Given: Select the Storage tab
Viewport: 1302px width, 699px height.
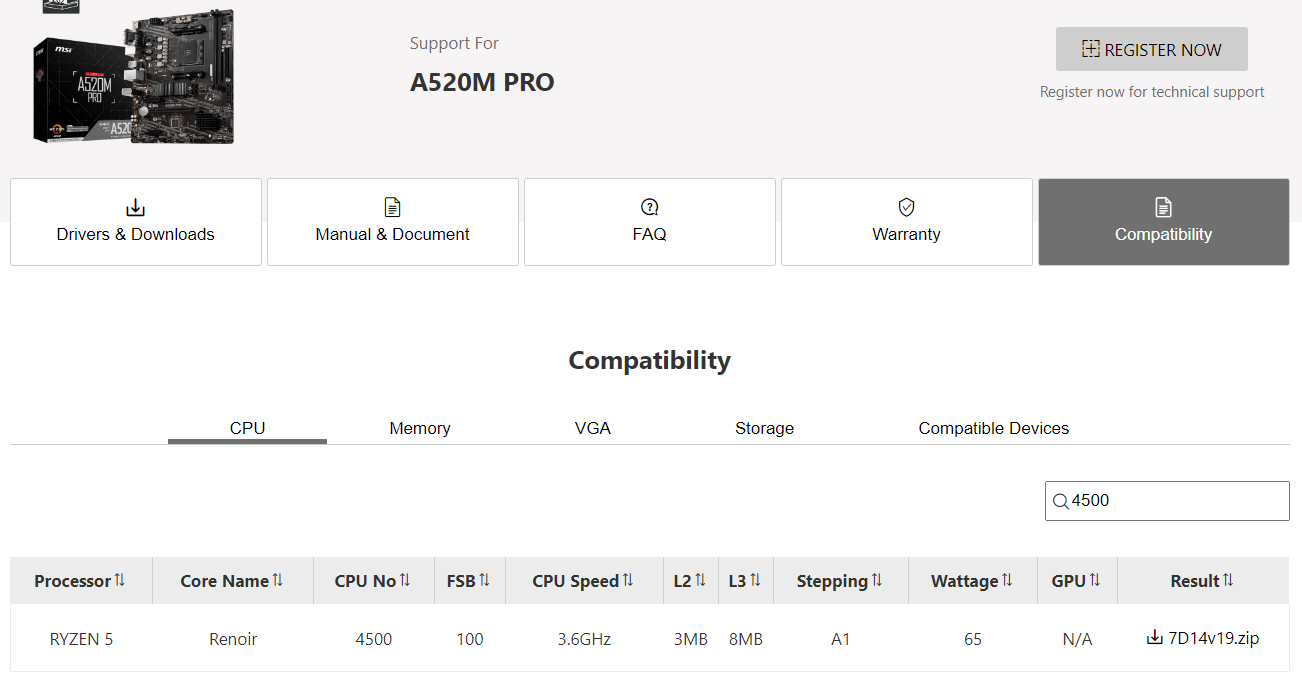Looking at the screenshot, I should [764, 428].
